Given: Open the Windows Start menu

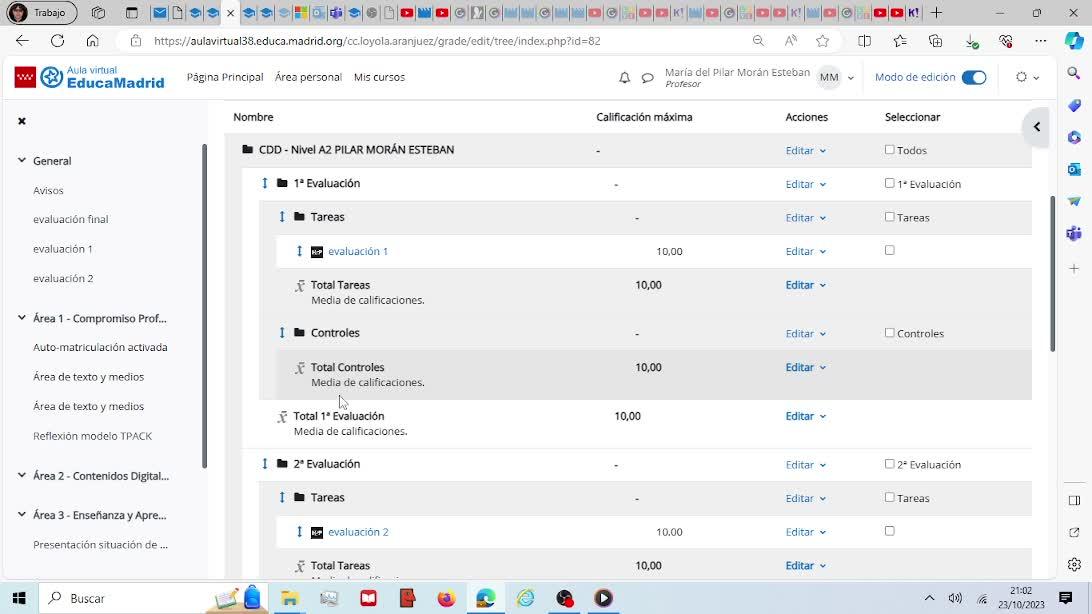Looking at the screenshot, I should pos(18,598).
